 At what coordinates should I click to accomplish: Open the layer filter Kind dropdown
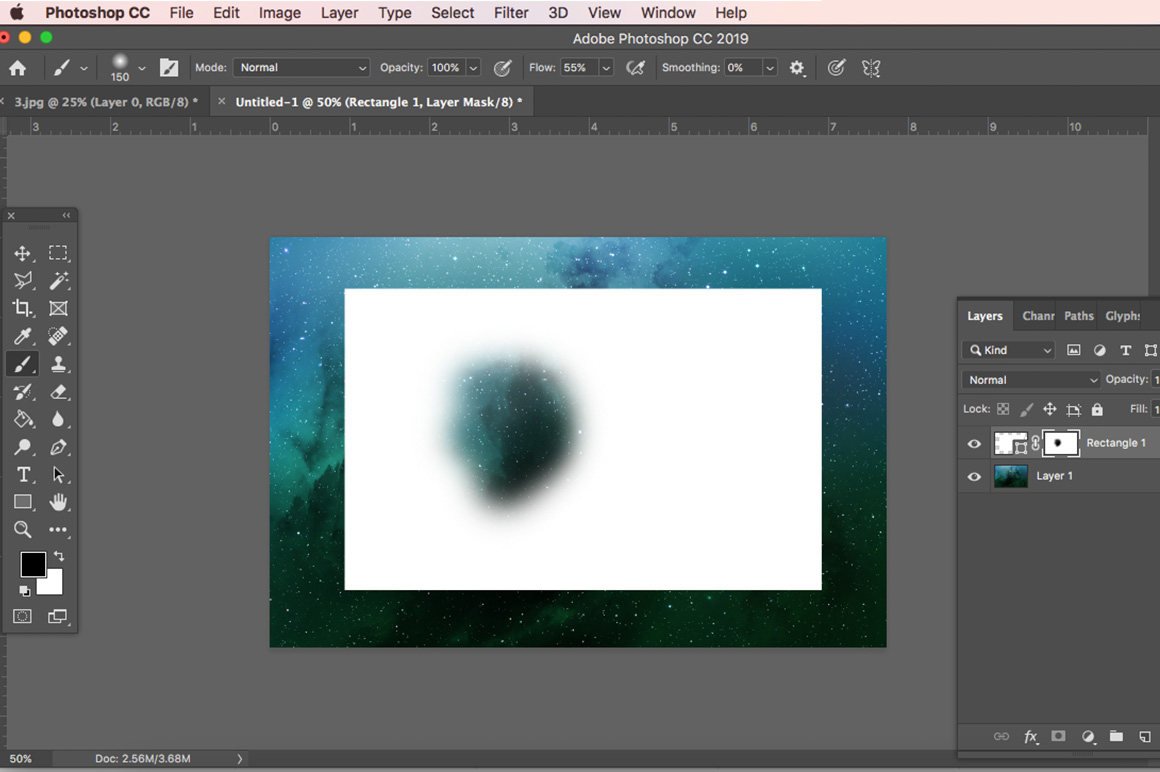[1010, 350]
